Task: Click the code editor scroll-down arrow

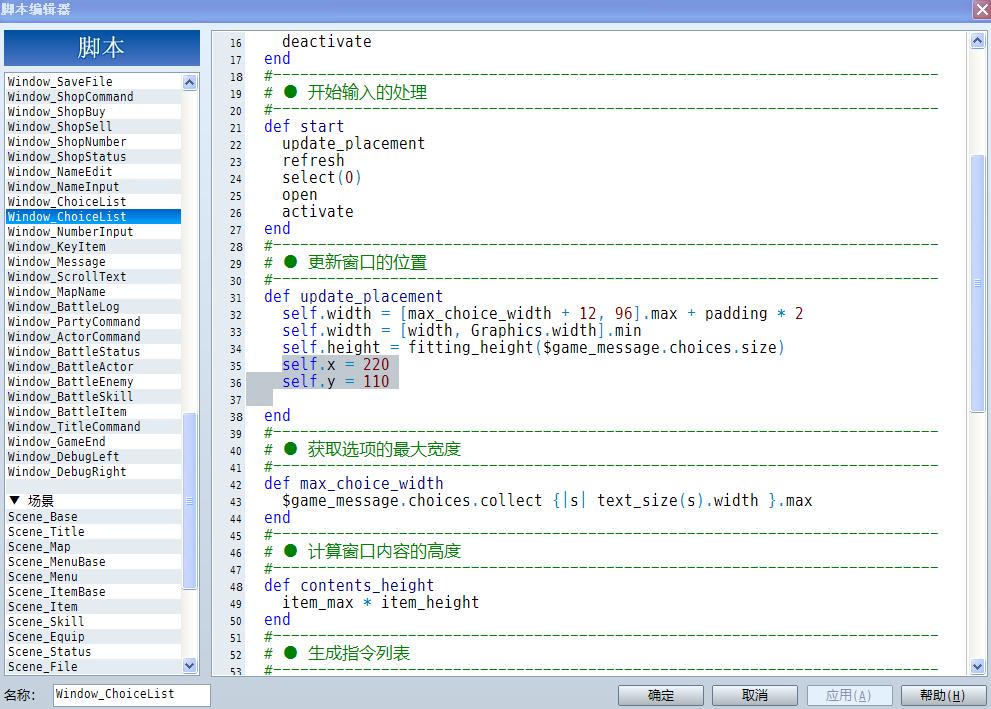Action: click(x=977, y=666)
